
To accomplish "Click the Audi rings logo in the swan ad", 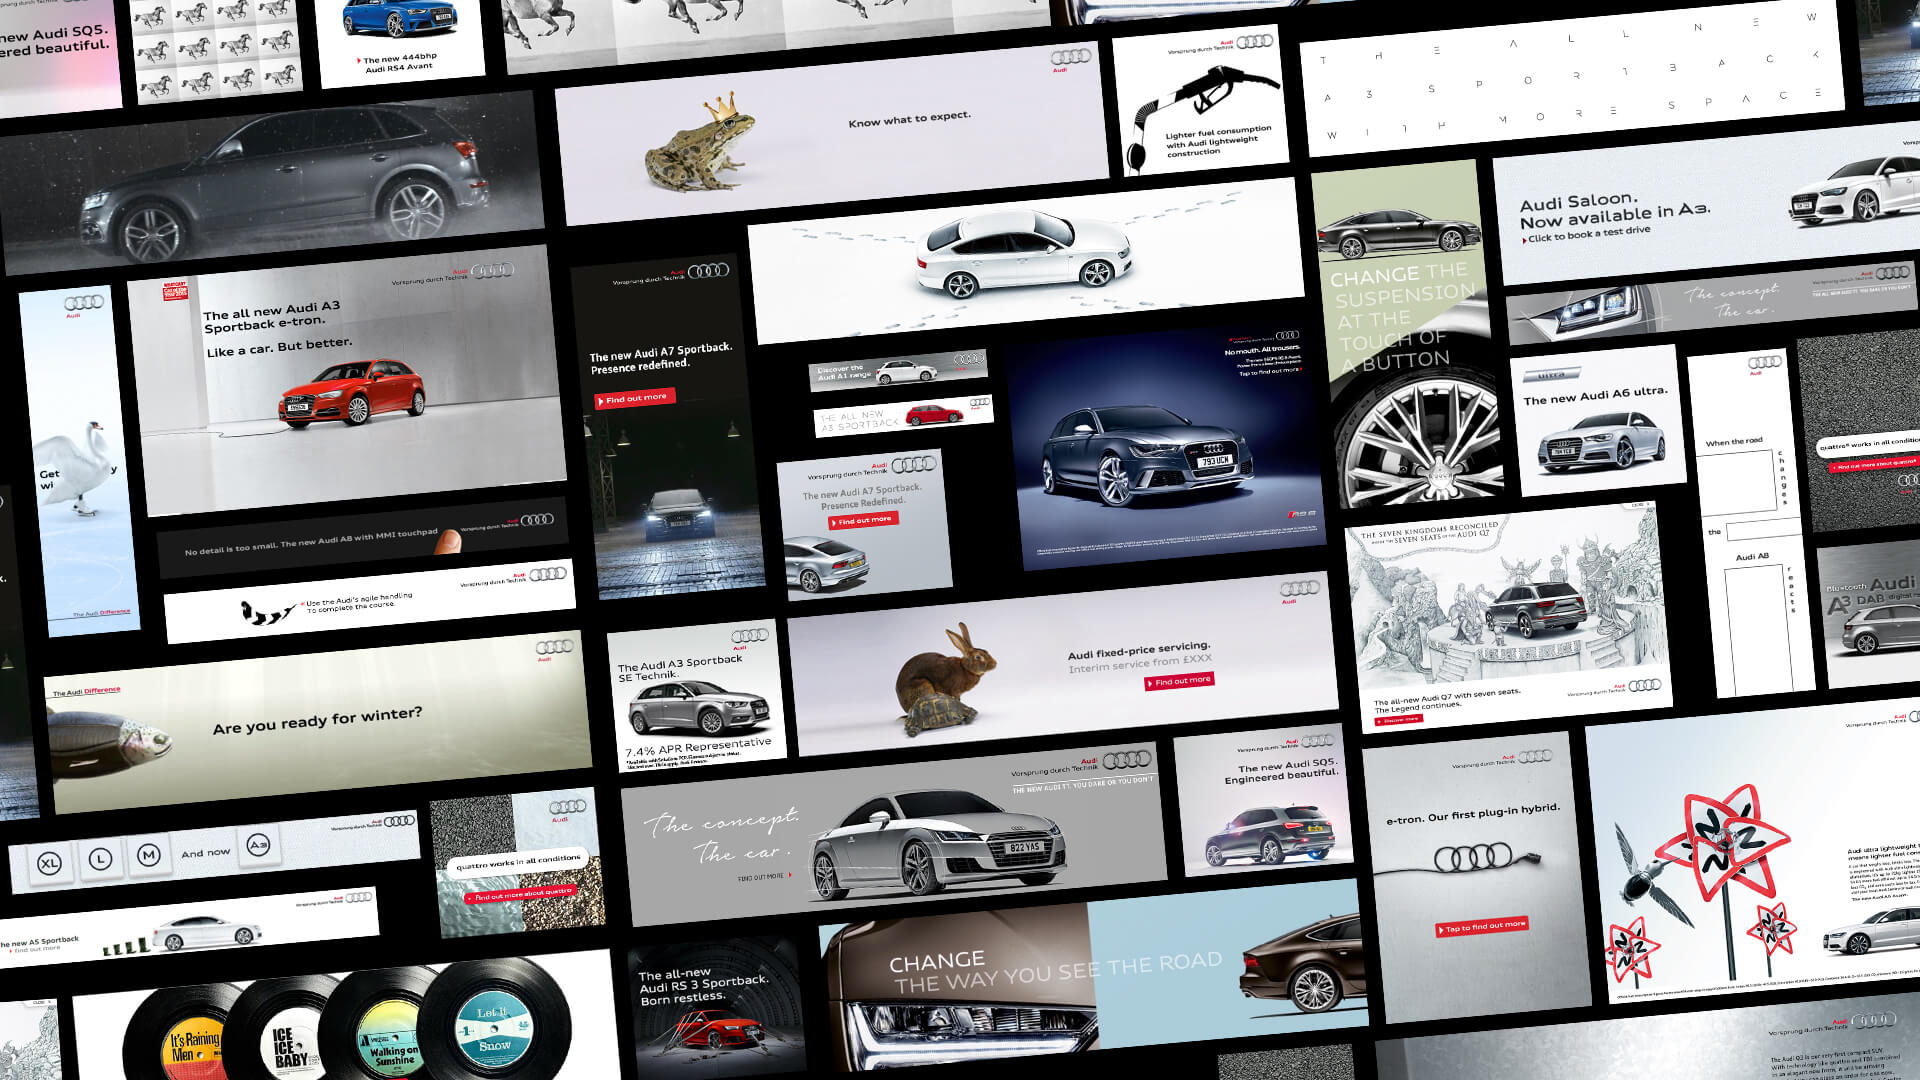I will click(83, 302).
